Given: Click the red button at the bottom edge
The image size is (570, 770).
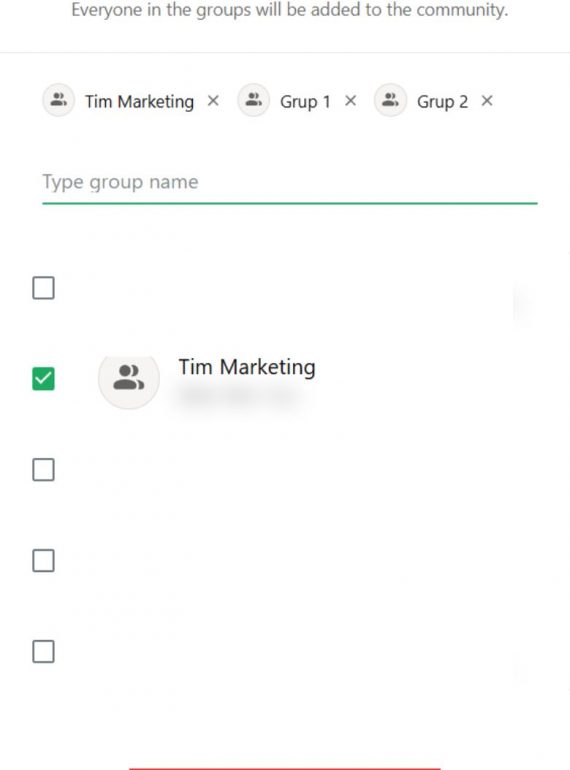Looking at the screenshot, I should click(285, 768).
